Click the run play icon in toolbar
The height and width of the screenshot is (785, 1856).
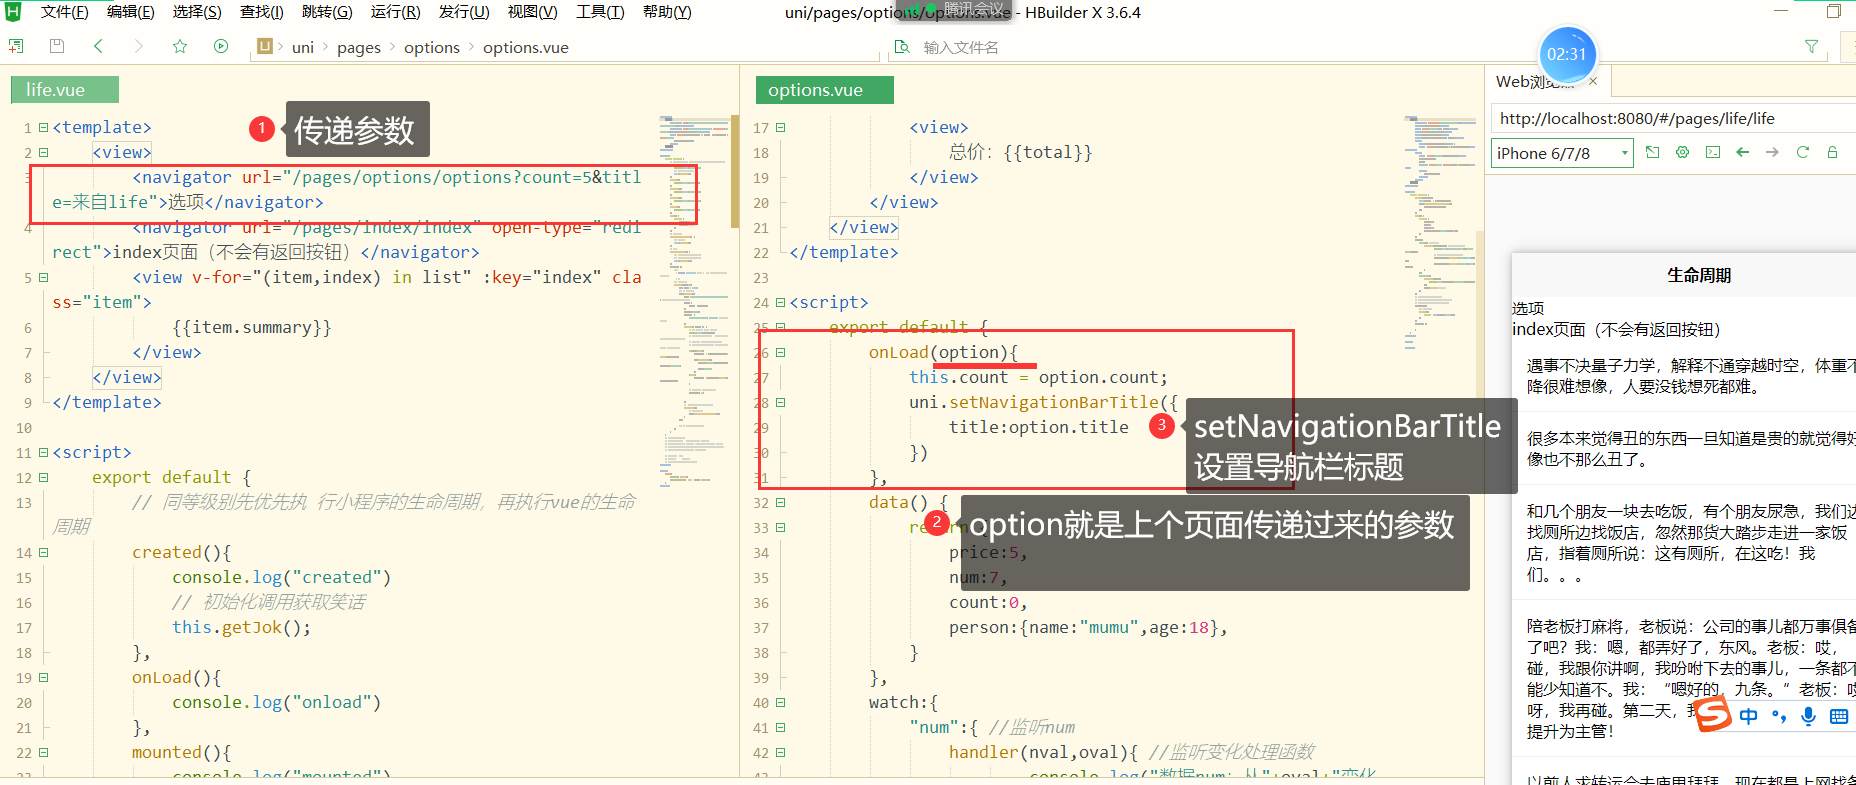(221, 46)
